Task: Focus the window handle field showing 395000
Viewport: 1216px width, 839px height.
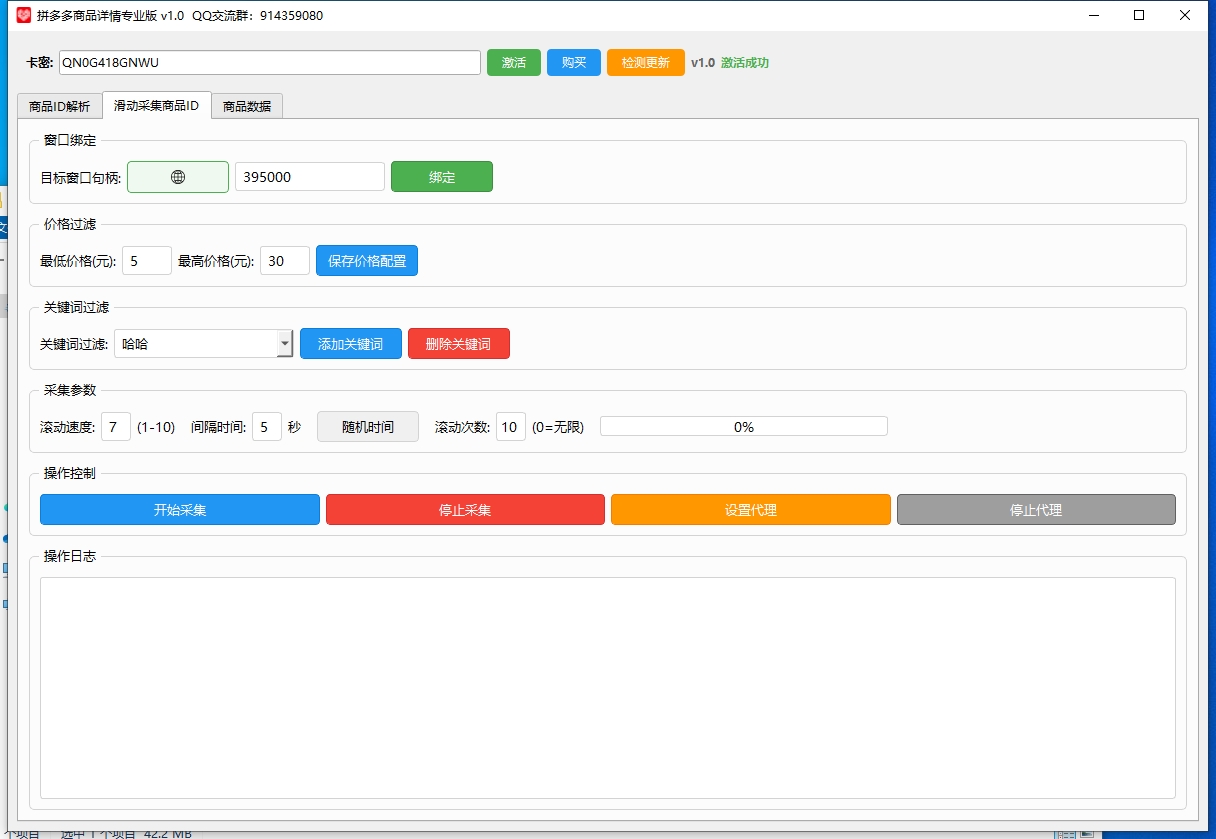Action: (310, 177)
